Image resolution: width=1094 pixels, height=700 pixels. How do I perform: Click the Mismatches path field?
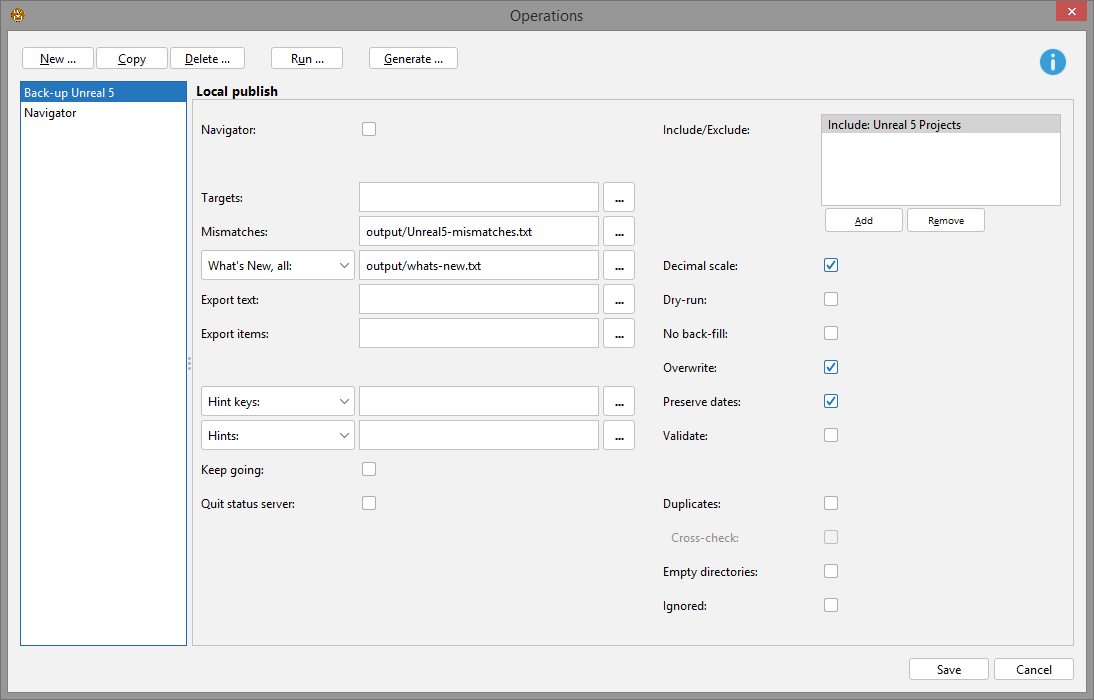pos(479,232)
